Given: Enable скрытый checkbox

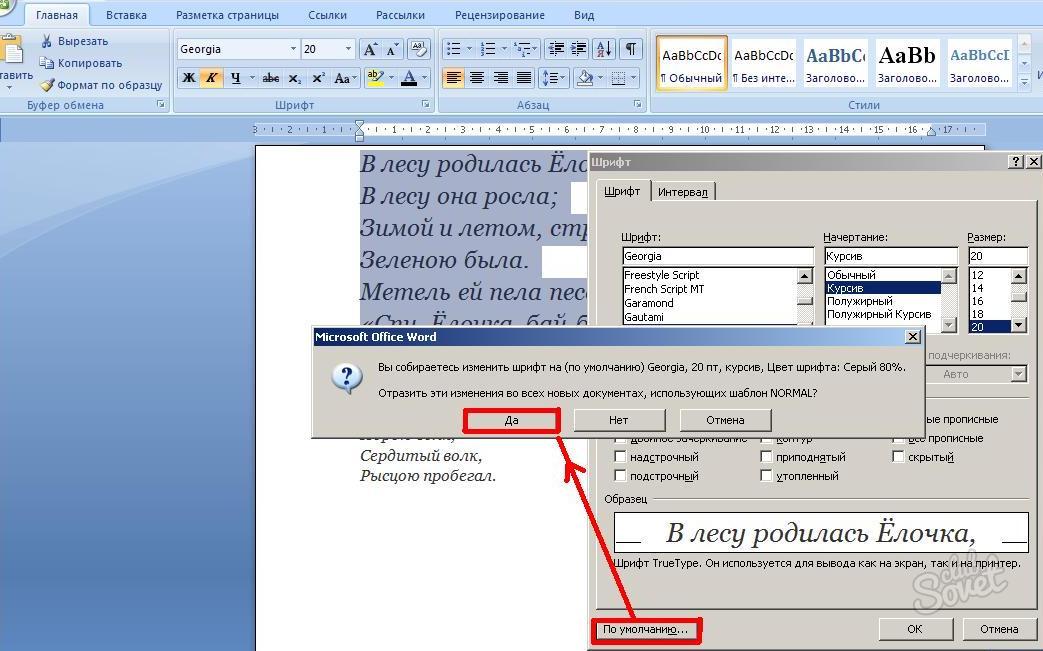Looking at the screenshot, I should pyautogui.click(x=898, y=457).
